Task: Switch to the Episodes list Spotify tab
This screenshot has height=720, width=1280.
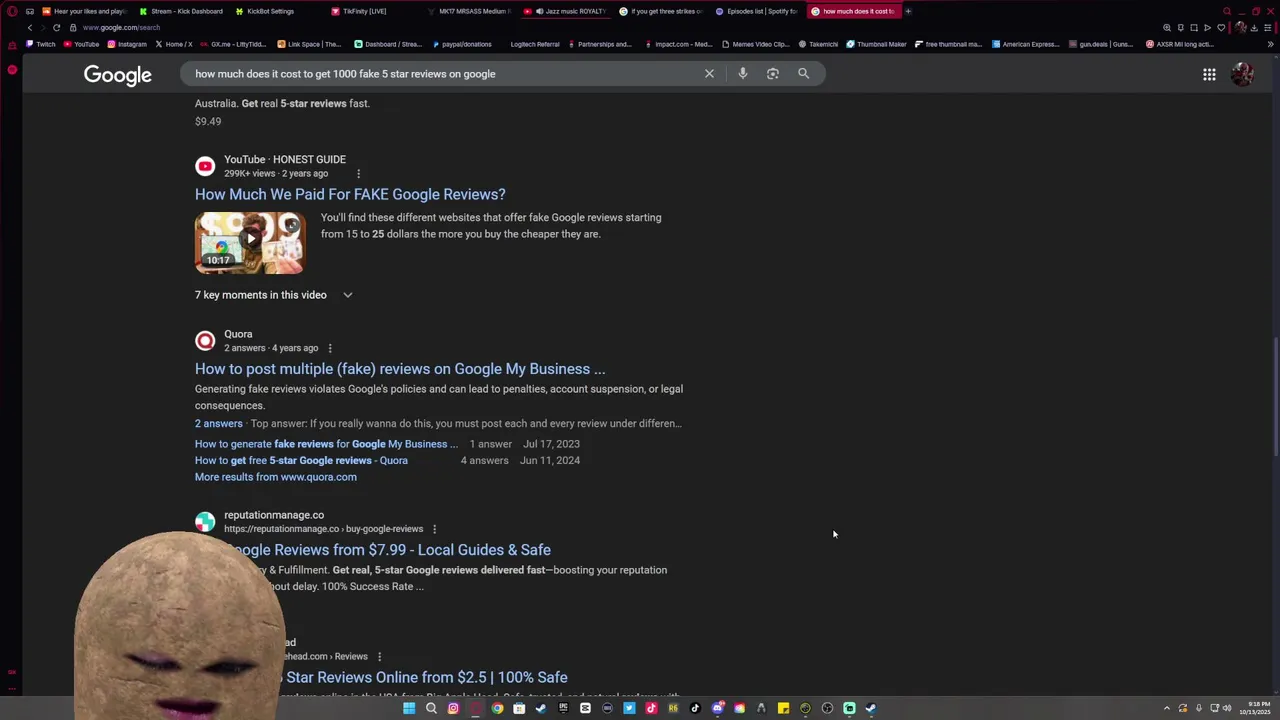Action: point(756,11)
